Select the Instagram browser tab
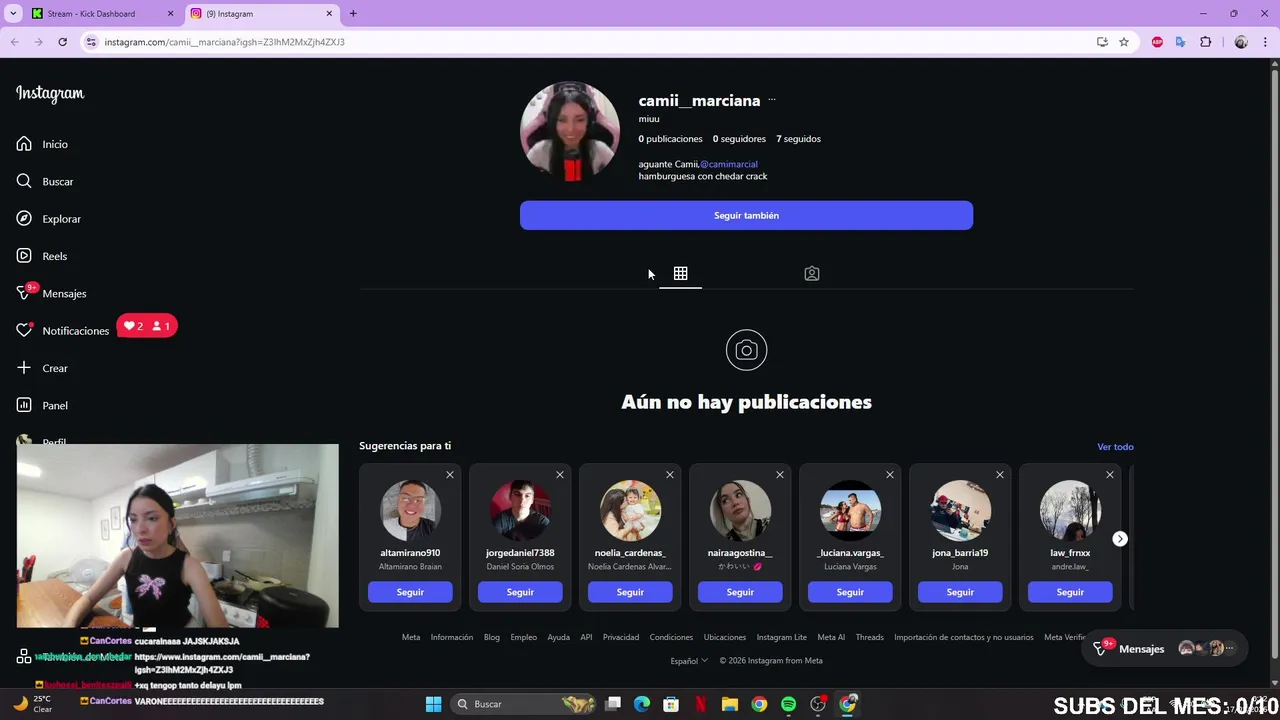 262,14
